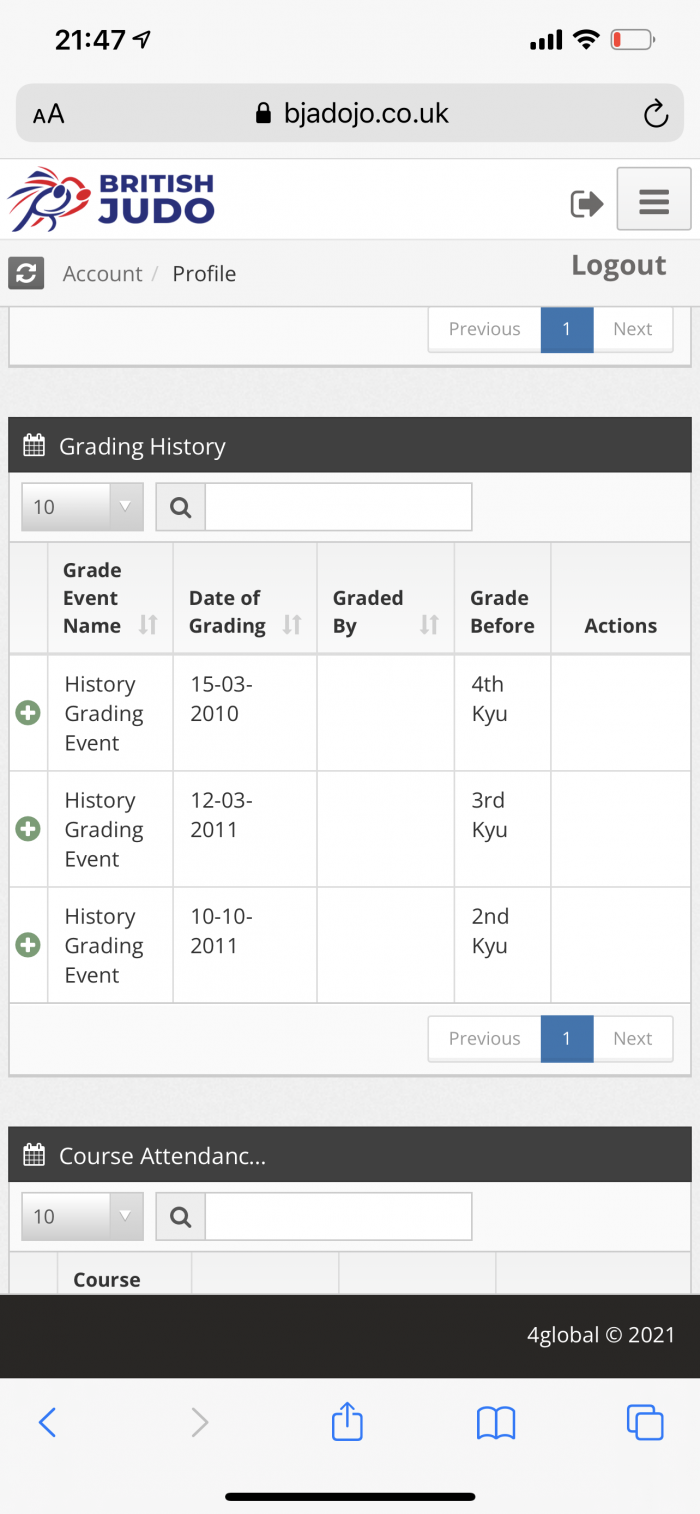Screen dimensions: 700x1514
Task: Open Grading History page-size dropdown
Action: tap(82, 507)
